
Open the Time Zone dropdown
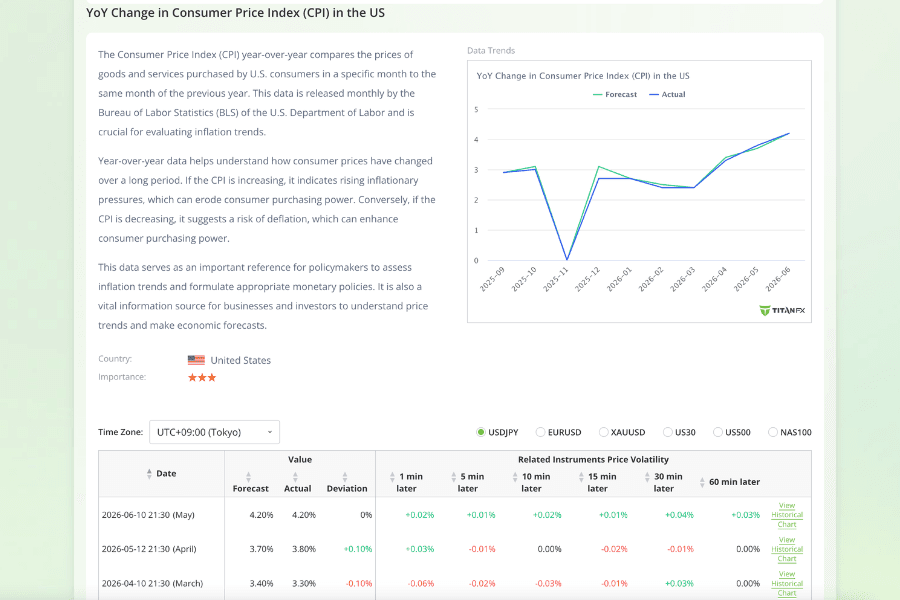[x=214, y=432]
